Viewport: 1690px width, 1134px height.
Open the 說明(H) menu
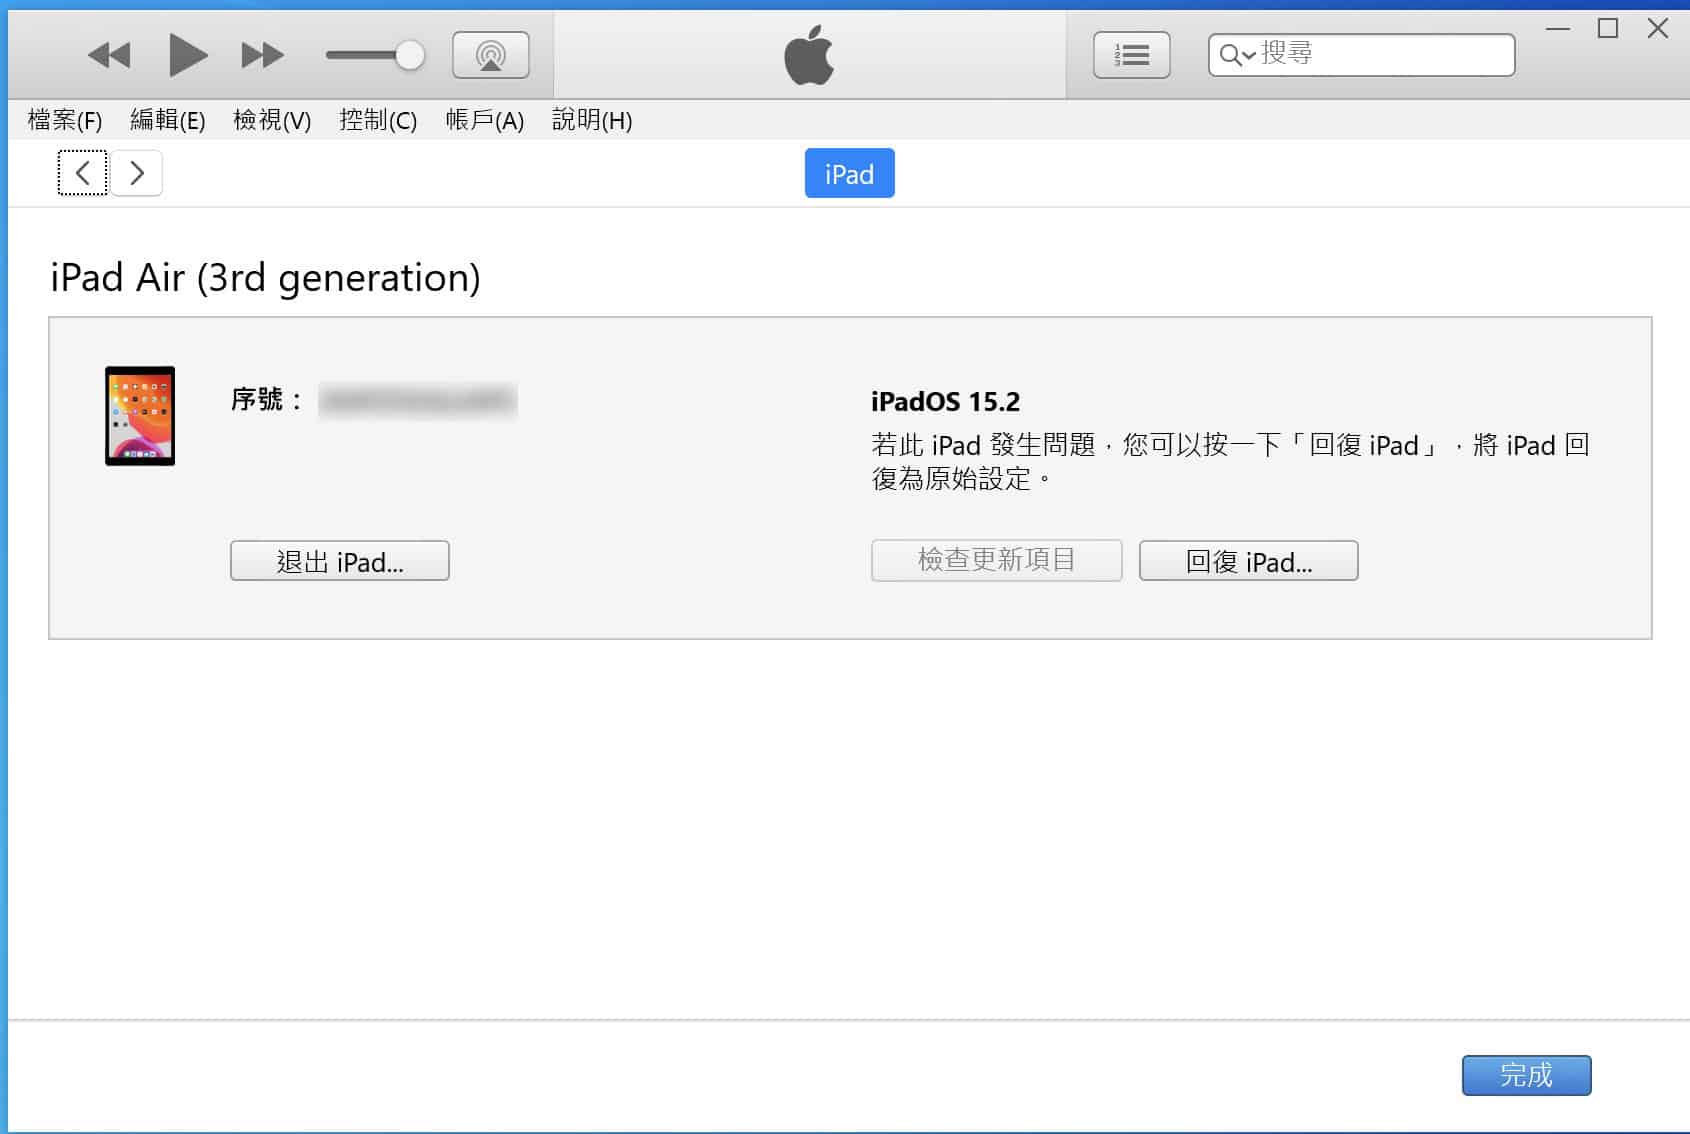592,121
